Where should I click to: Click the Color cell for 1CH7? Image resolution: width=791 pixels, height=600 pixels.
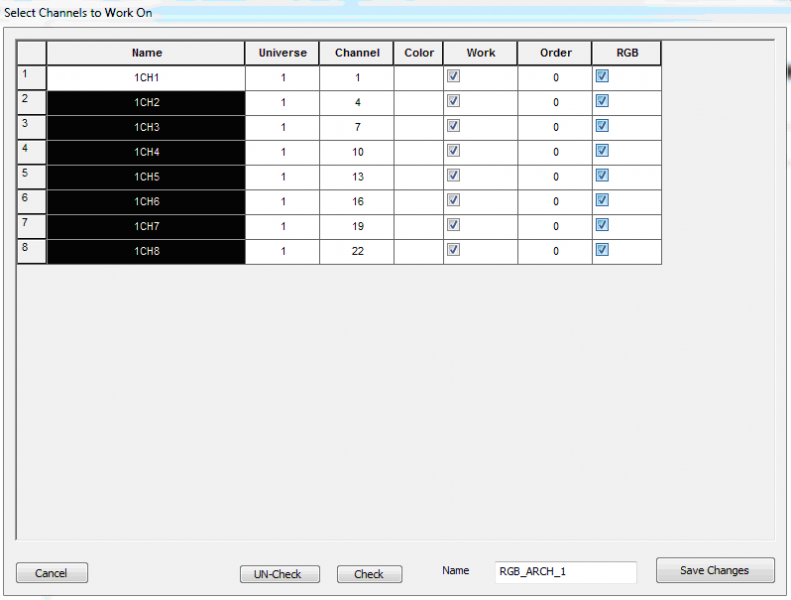pyautogui.click(x=418, y=227)
